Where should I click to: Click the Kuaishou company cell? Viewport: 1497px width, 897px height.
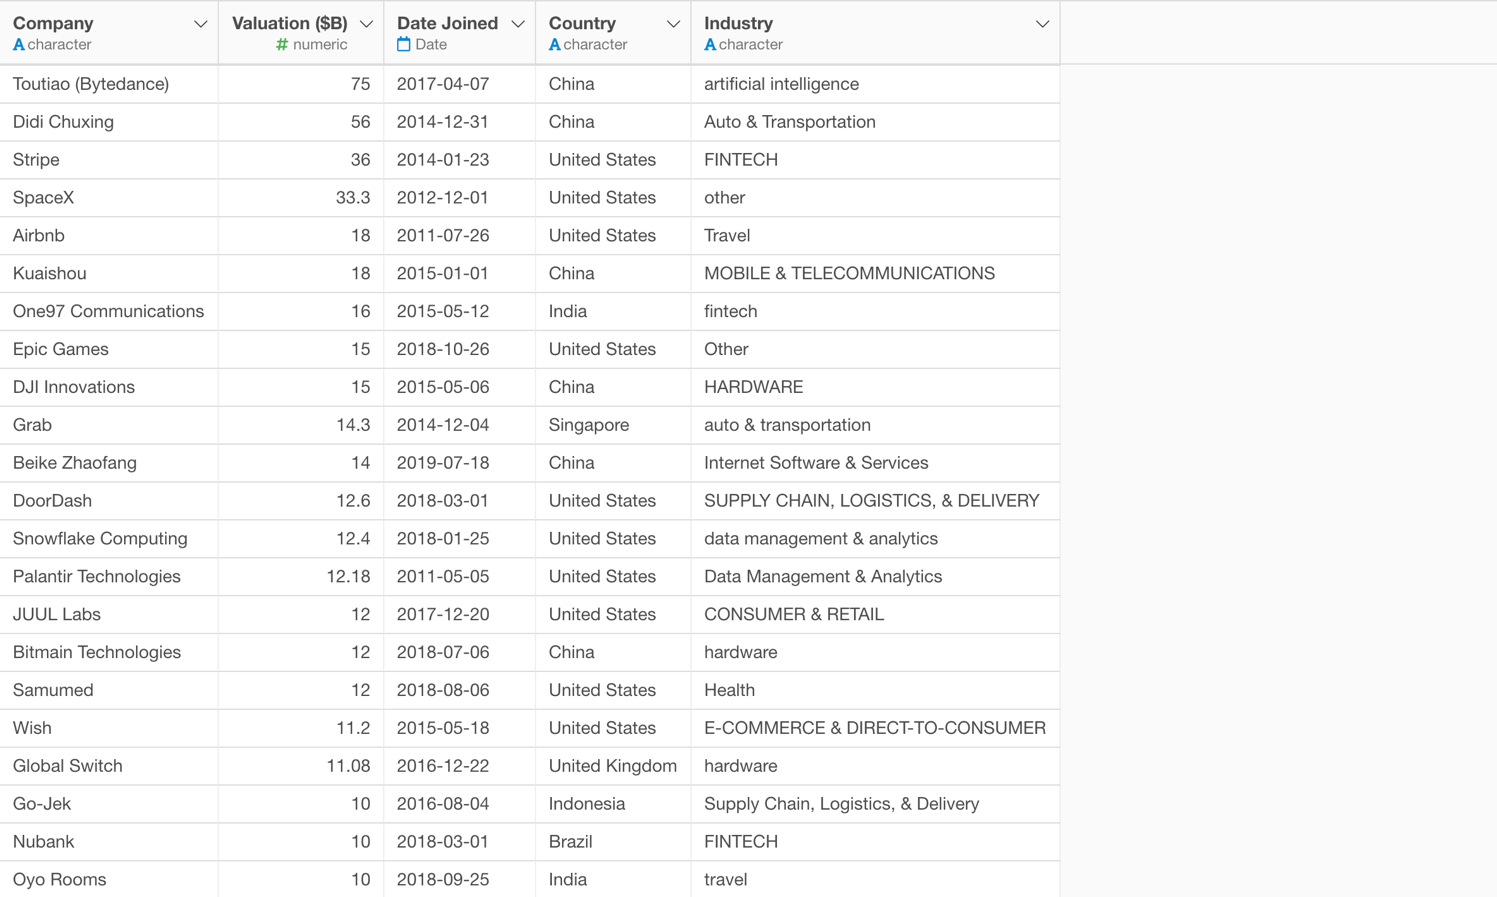[x=109, y=274]
